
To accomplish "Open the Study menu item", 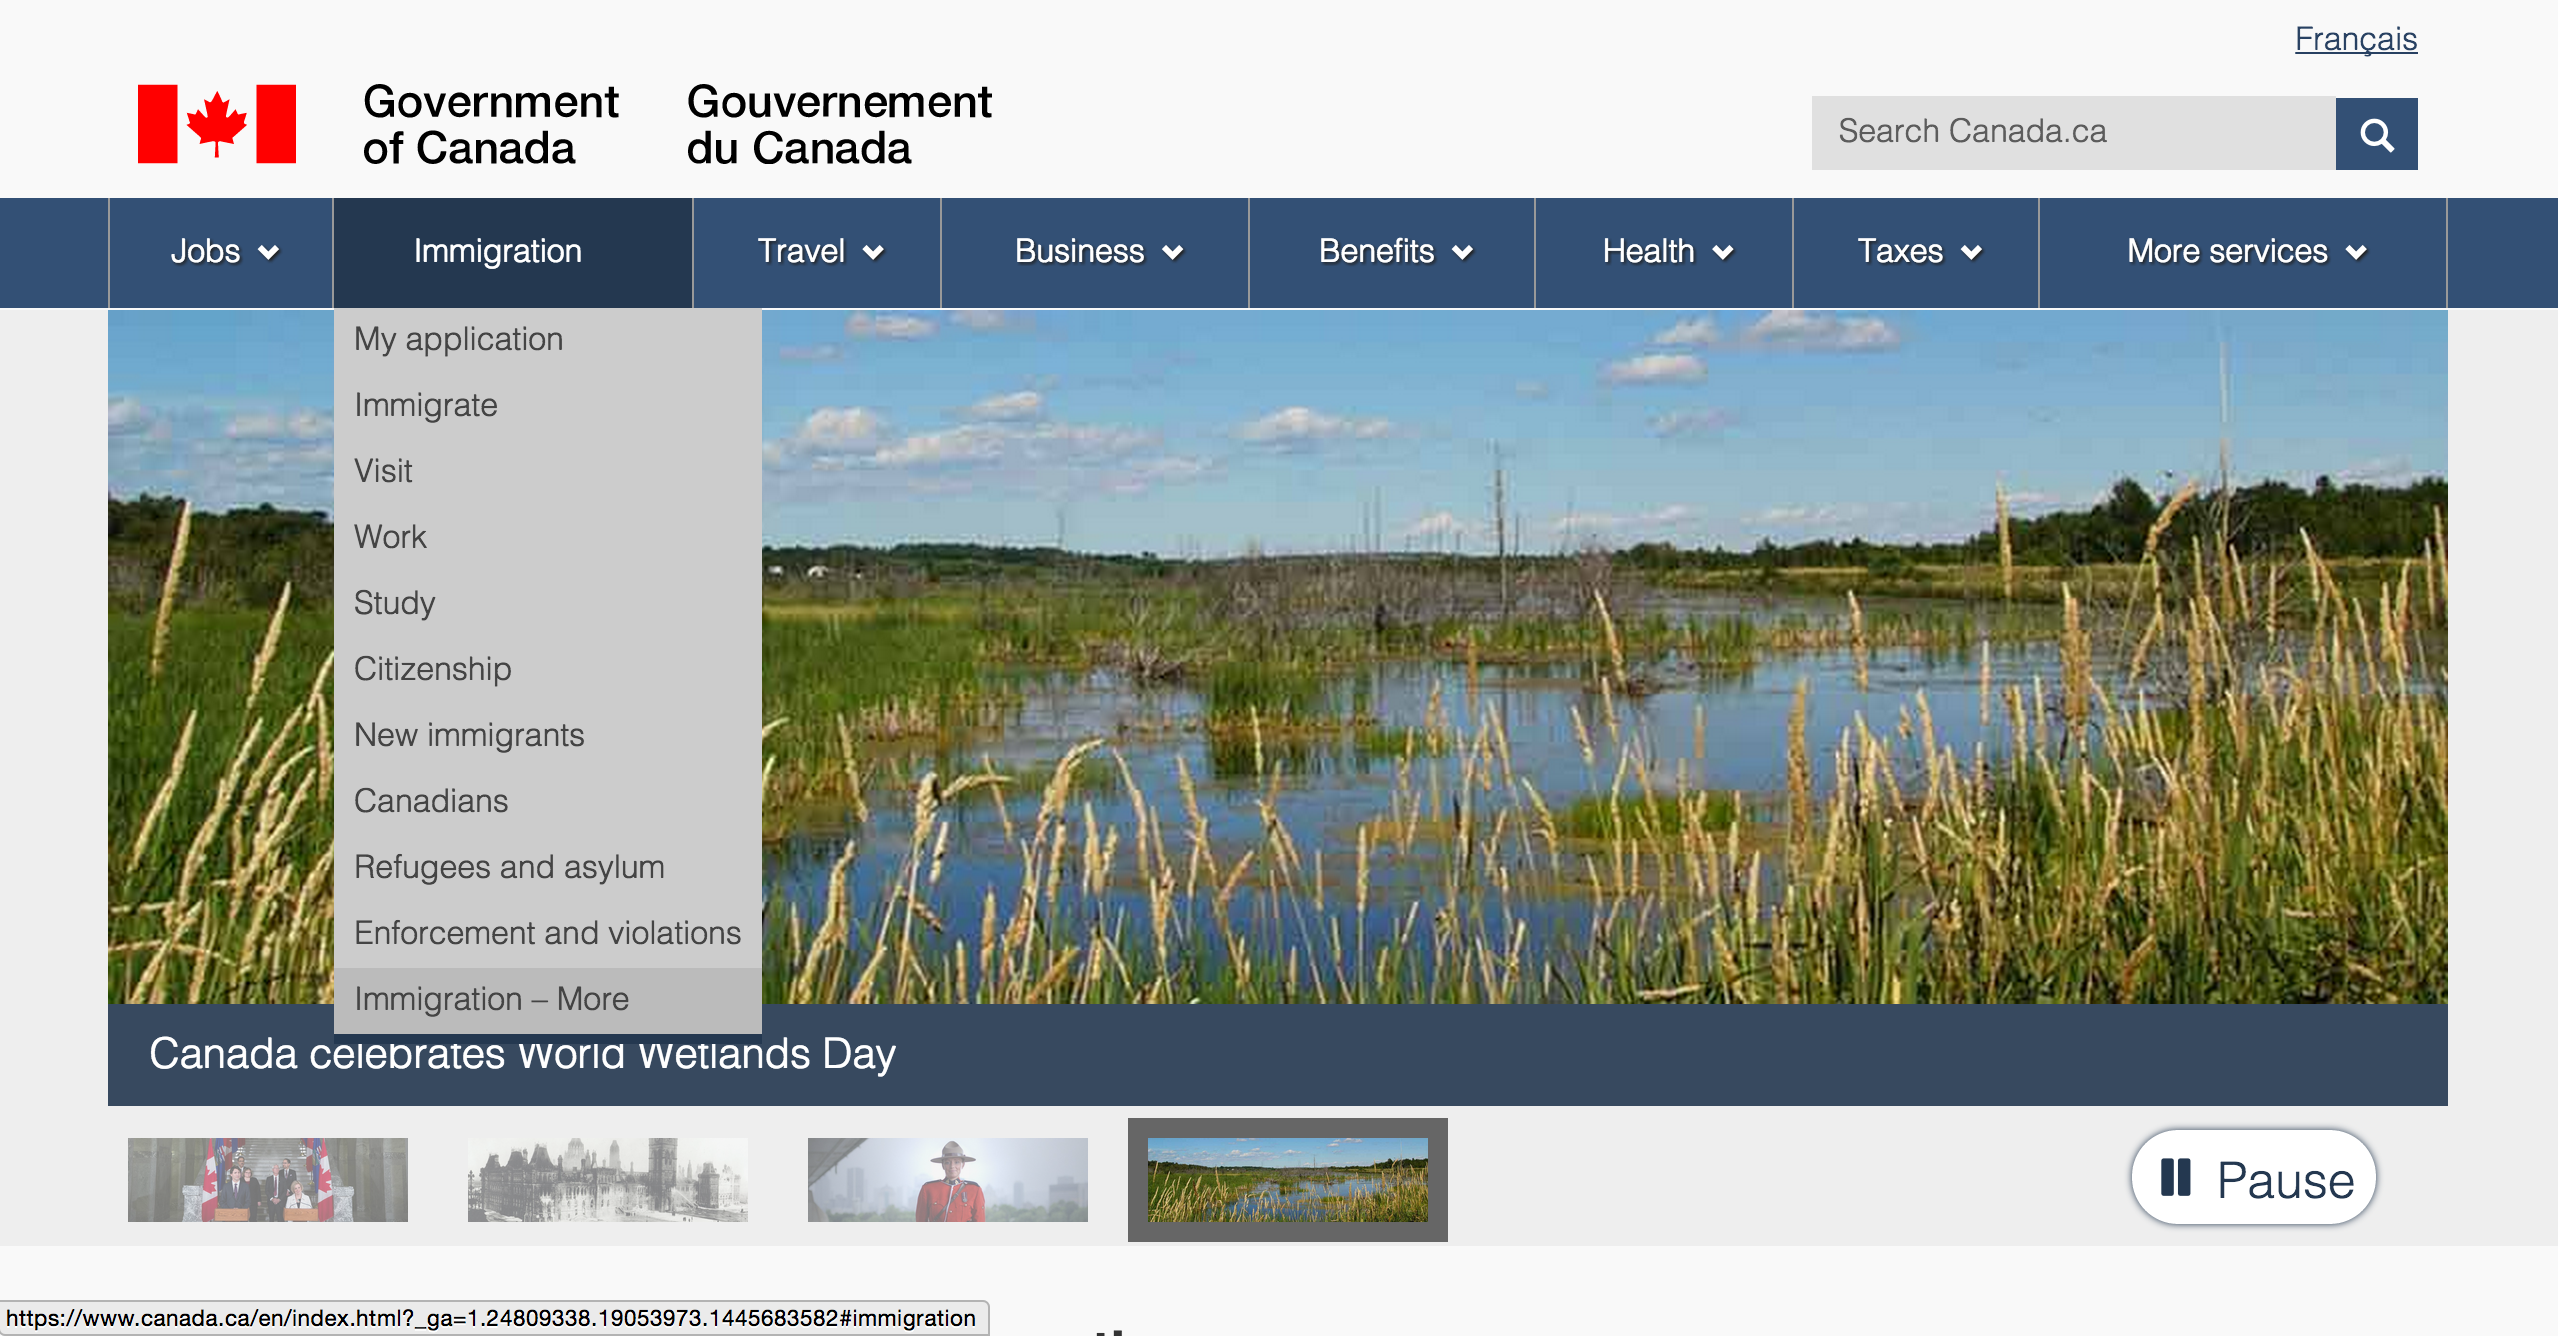I will [548, 603].
